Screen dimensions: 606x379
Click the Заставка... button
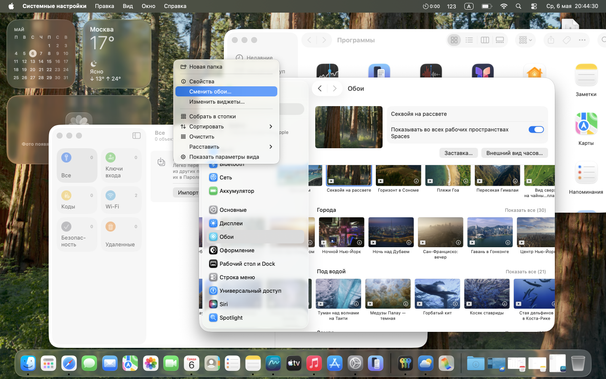[458, 153]
